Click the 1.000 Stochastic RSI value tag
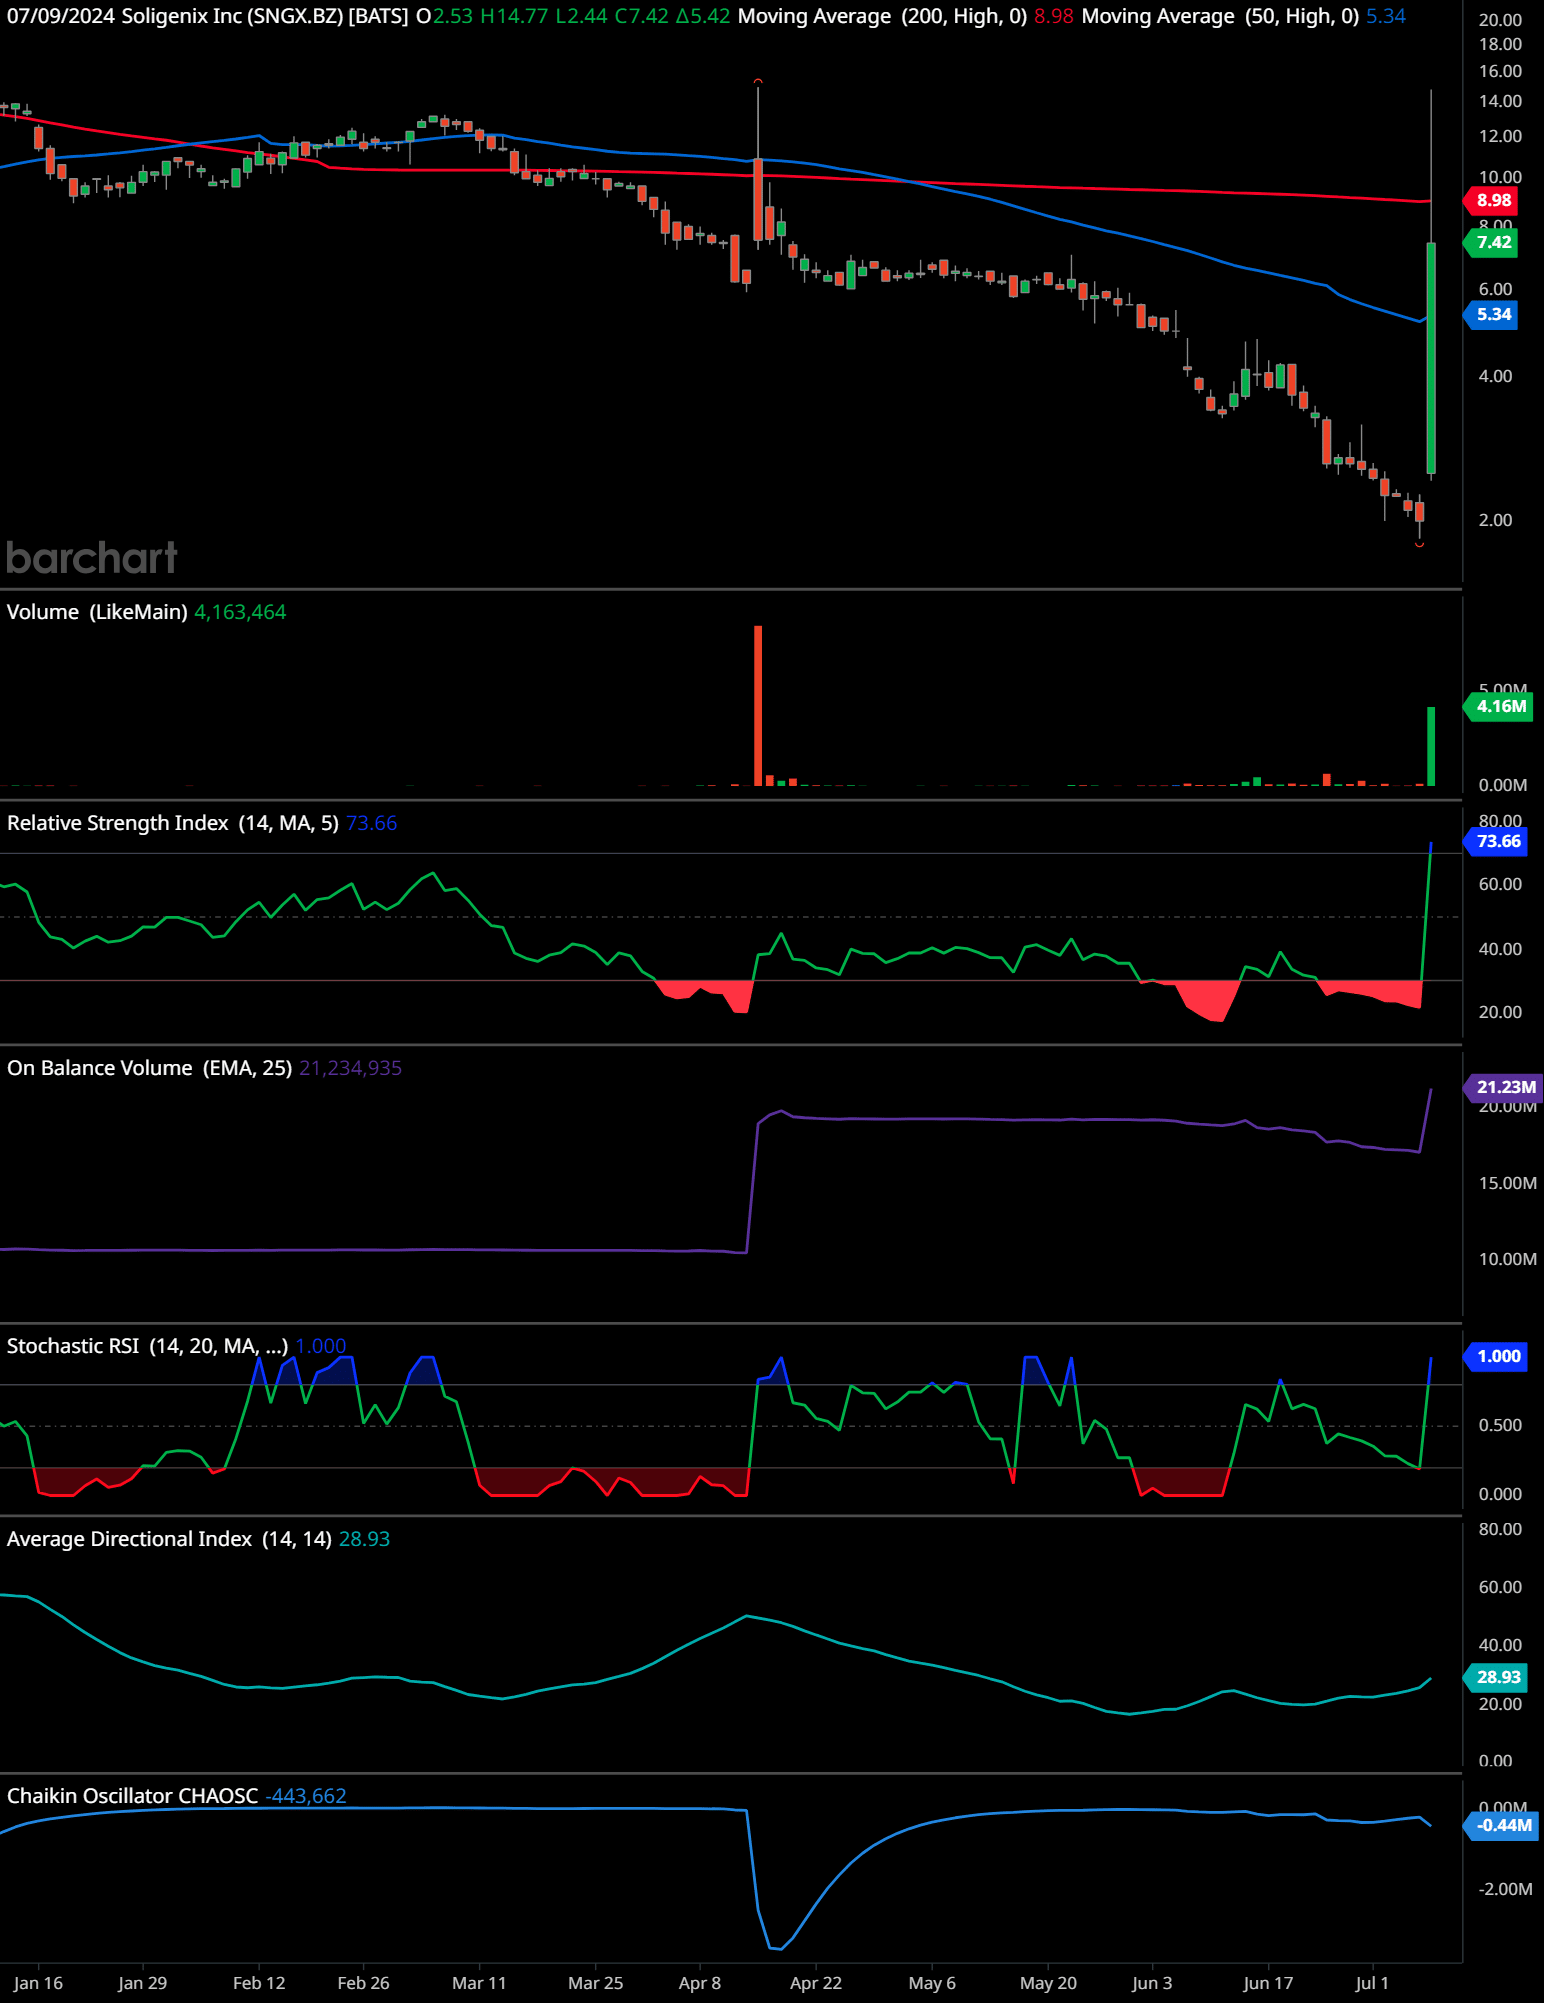Screen dimensions: 1544x2003 click(x=1497, y=1356)
